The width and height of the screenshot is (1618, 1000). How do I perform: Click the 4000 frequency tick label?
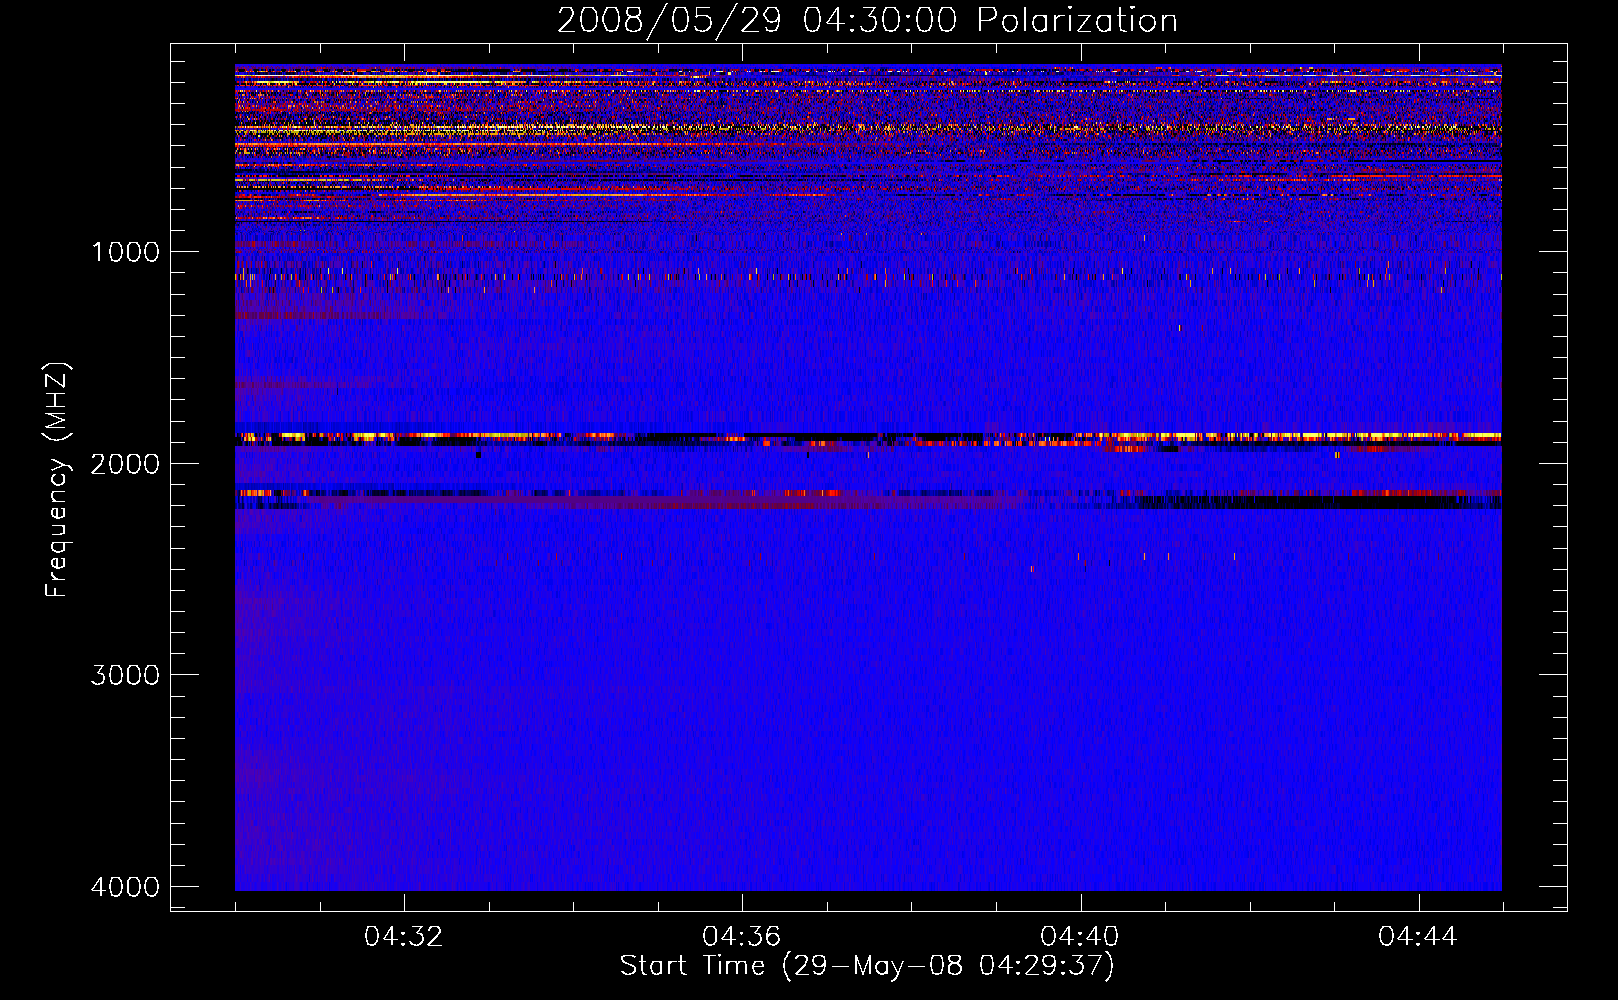(125, 887)
